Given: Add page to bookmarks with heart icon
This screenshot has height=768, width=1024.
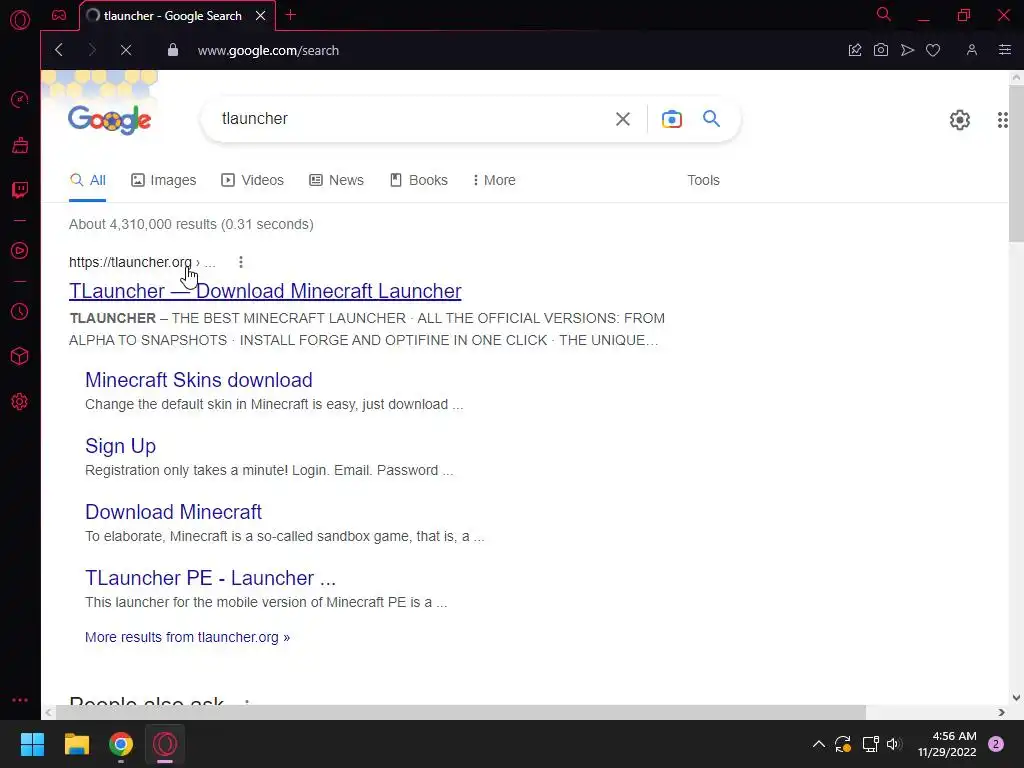Looking at the screenshot, I should (x=933, y=50).
